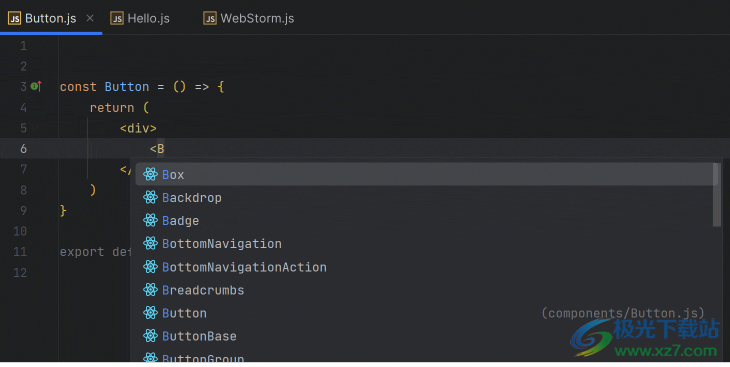Place cursor after <B on line 6
Screen dimensions: 730x367
click(164, 149)
